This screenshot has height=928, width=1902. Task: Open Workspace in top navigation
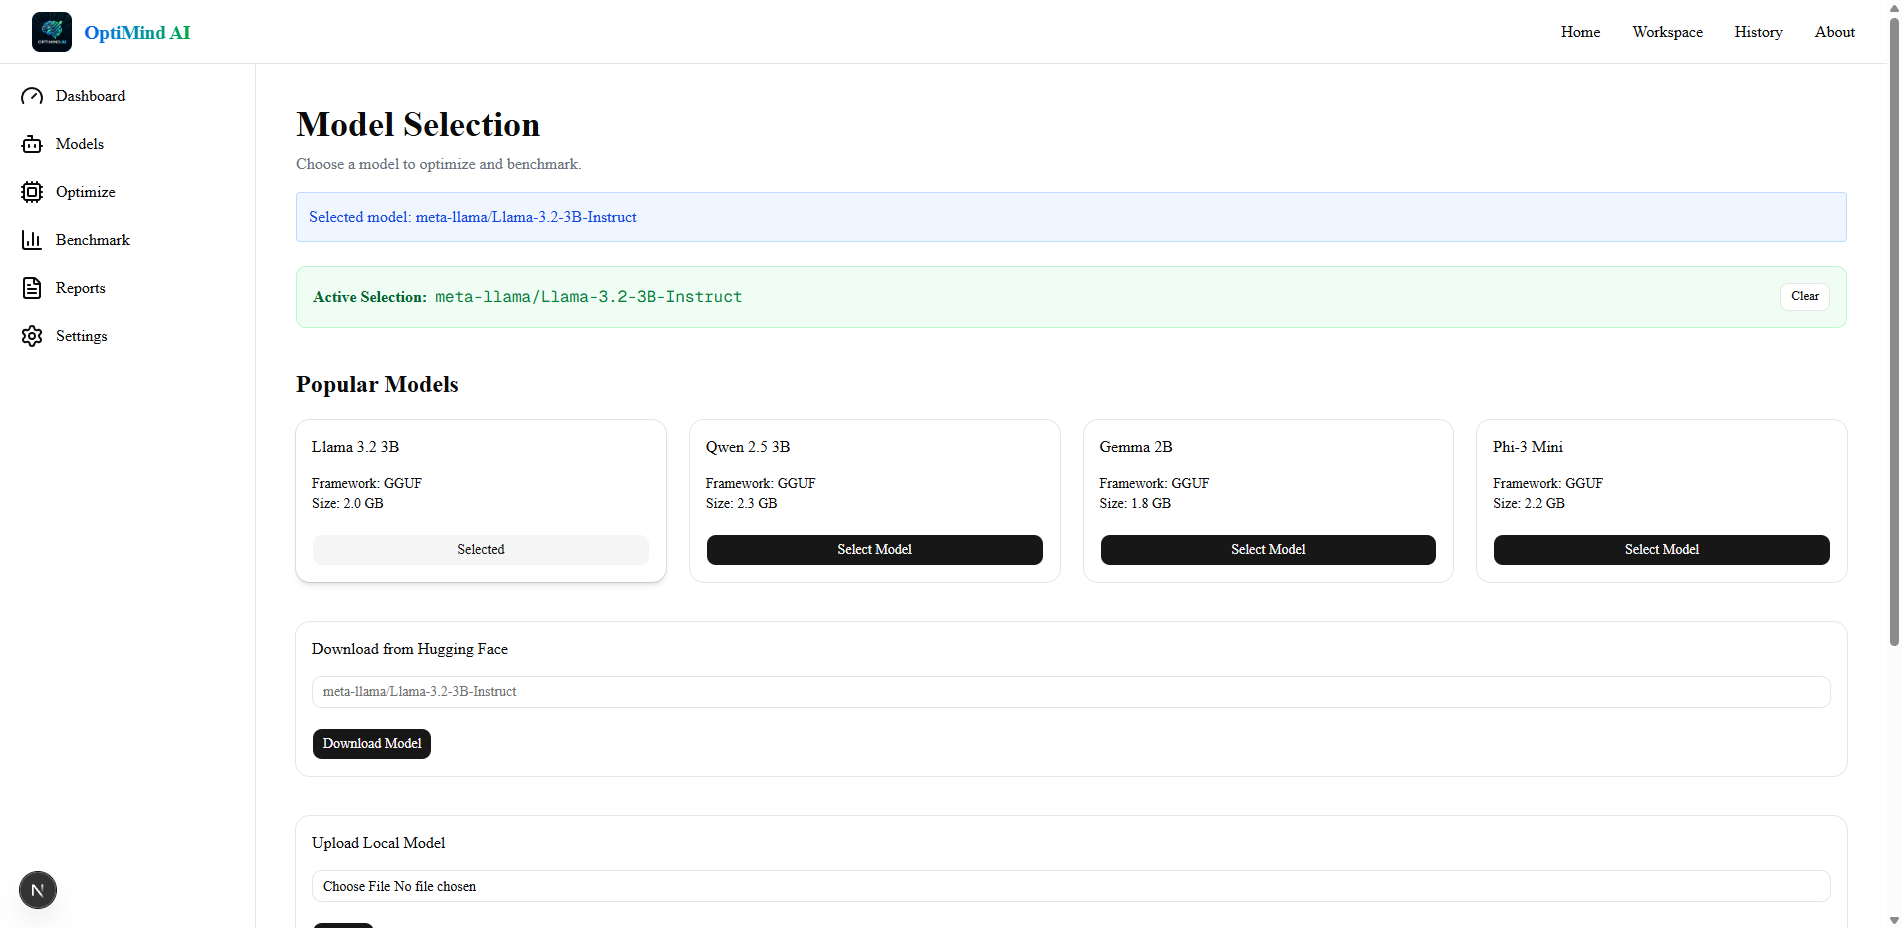pyautogui.click(x=1667, y=32)
